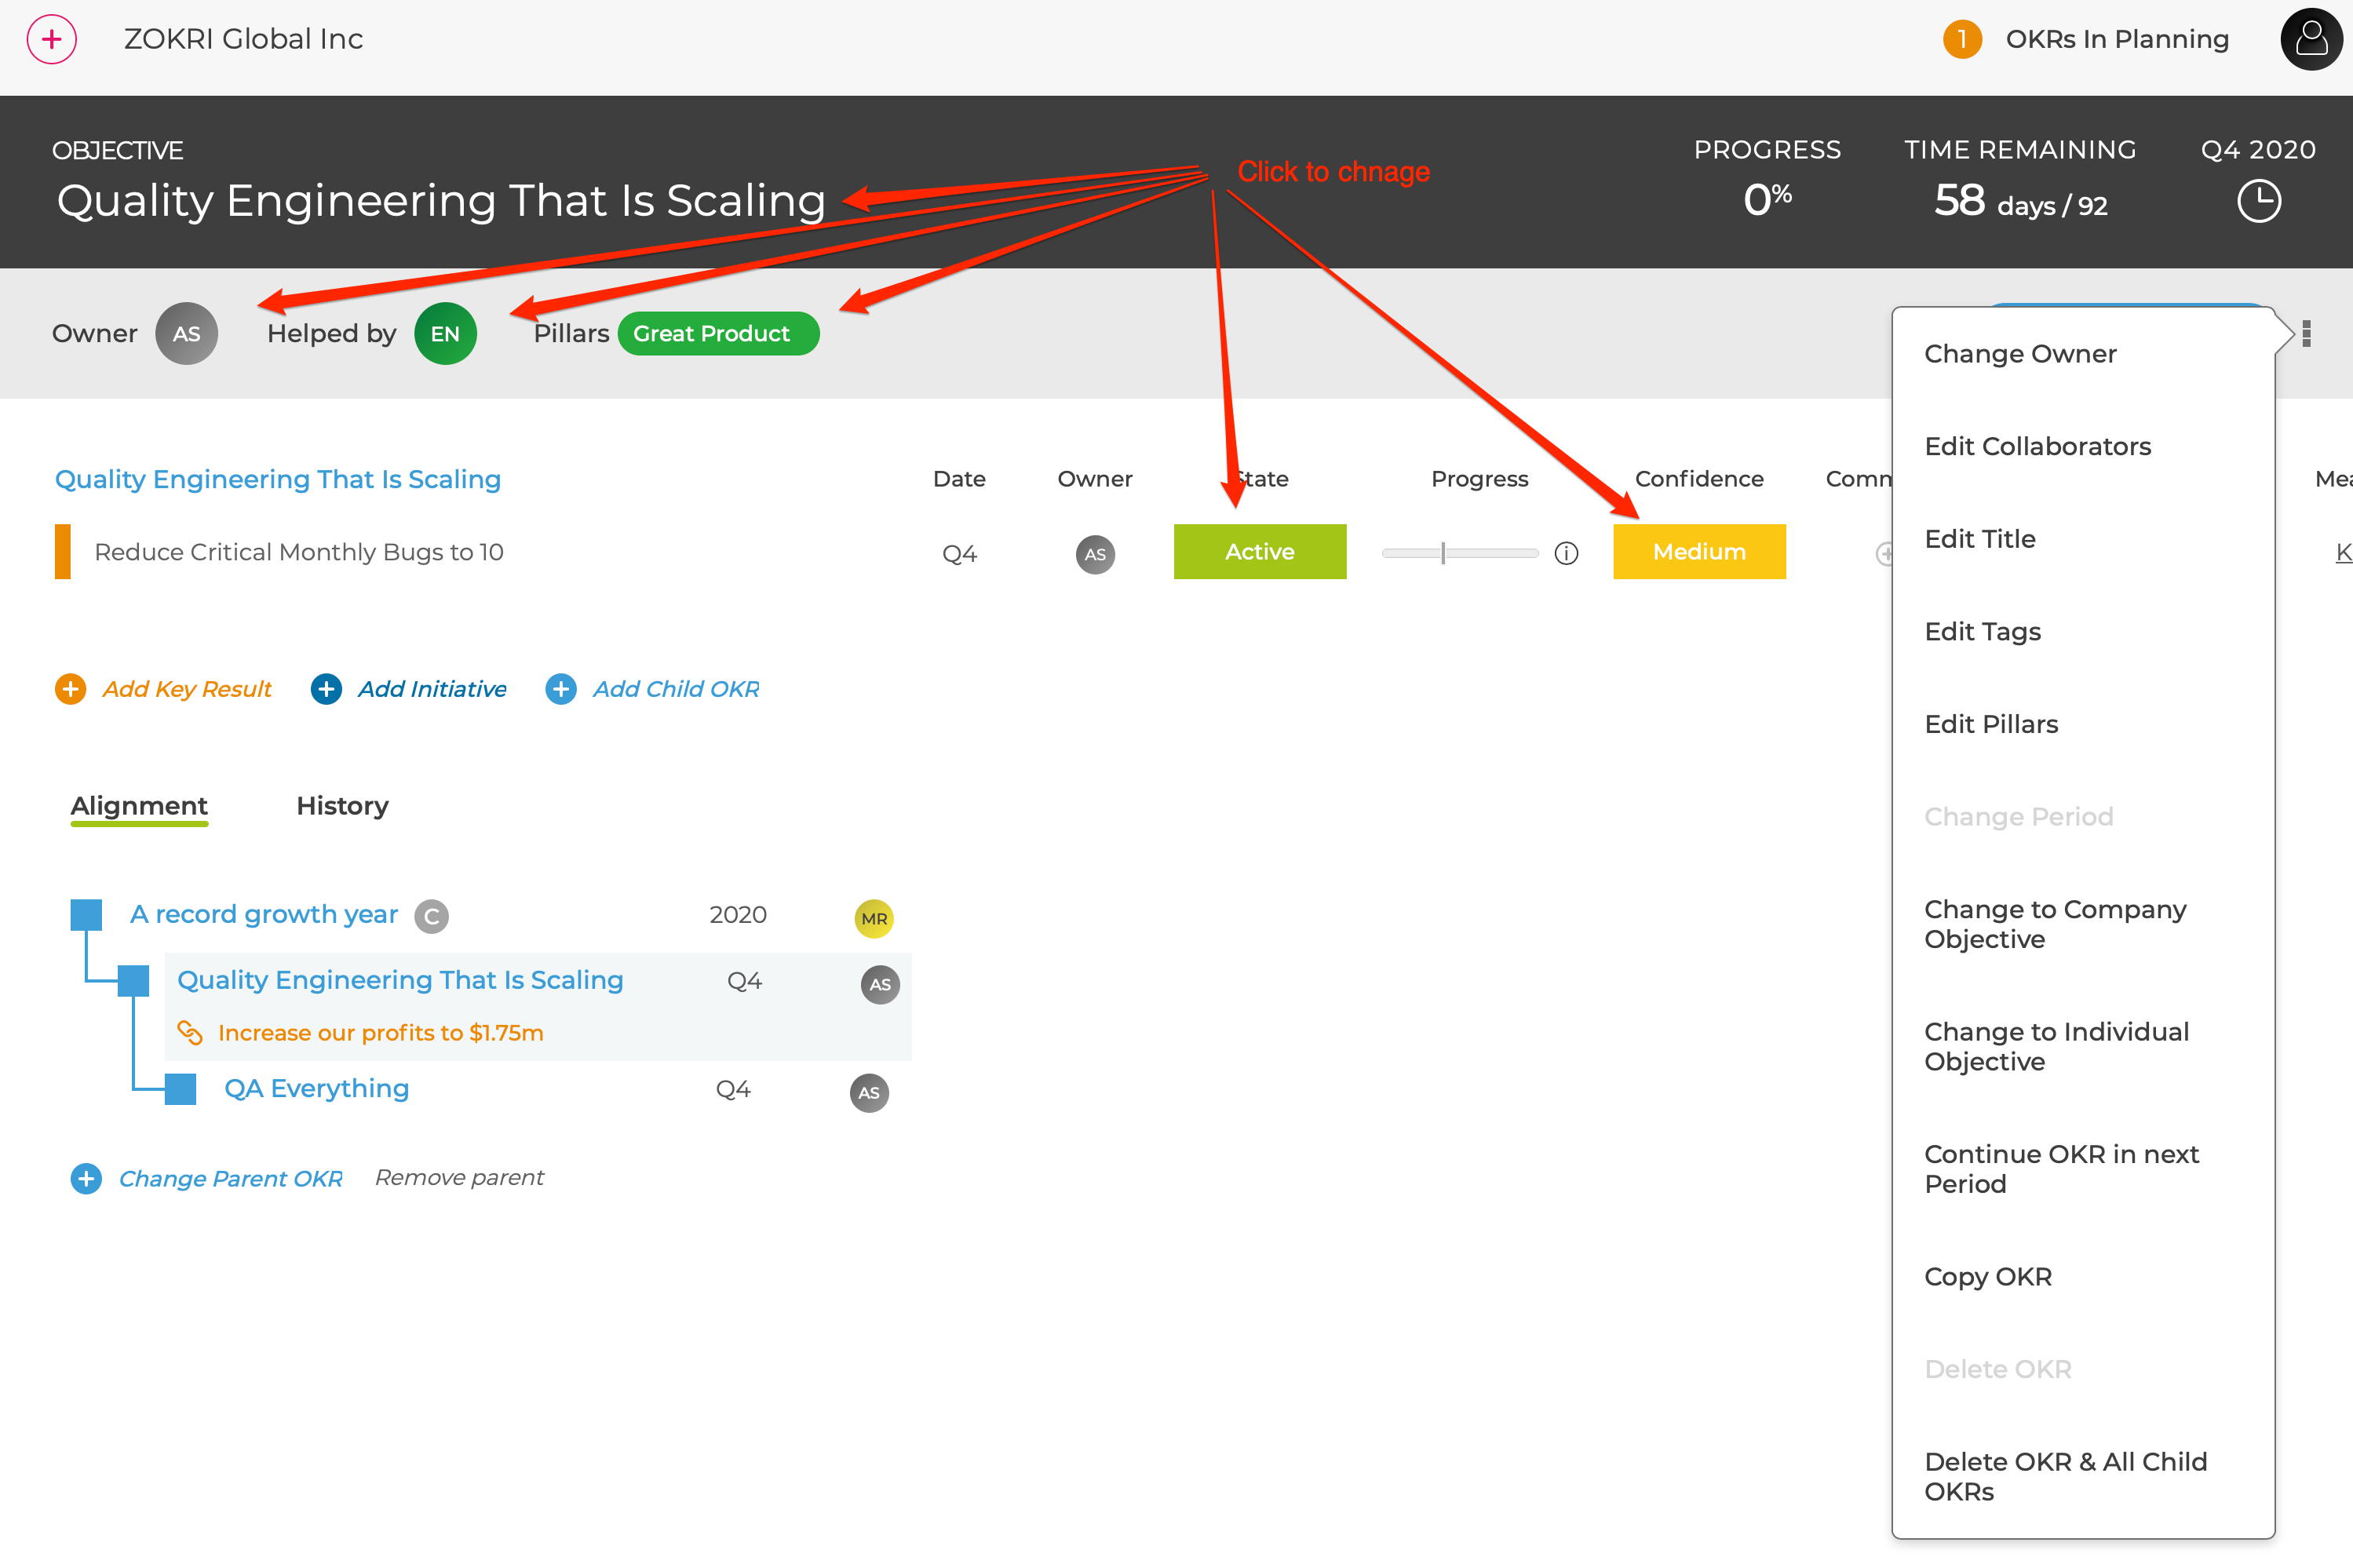This screenshot has width=2353, height=1568.
Task: Click ZOKRI Global Inc company name
Action: click(243, 40)
